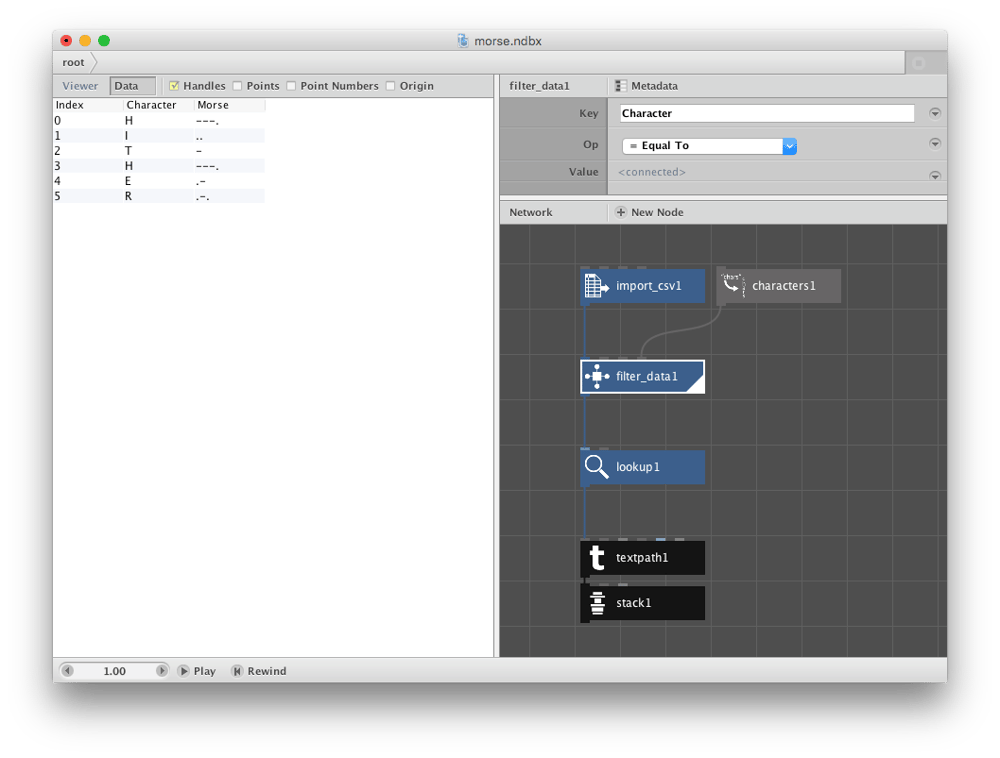Click the root breadcrumb
Viewport: 1000px width, 758px height.
pyautogui.click(x=73, y=62)
